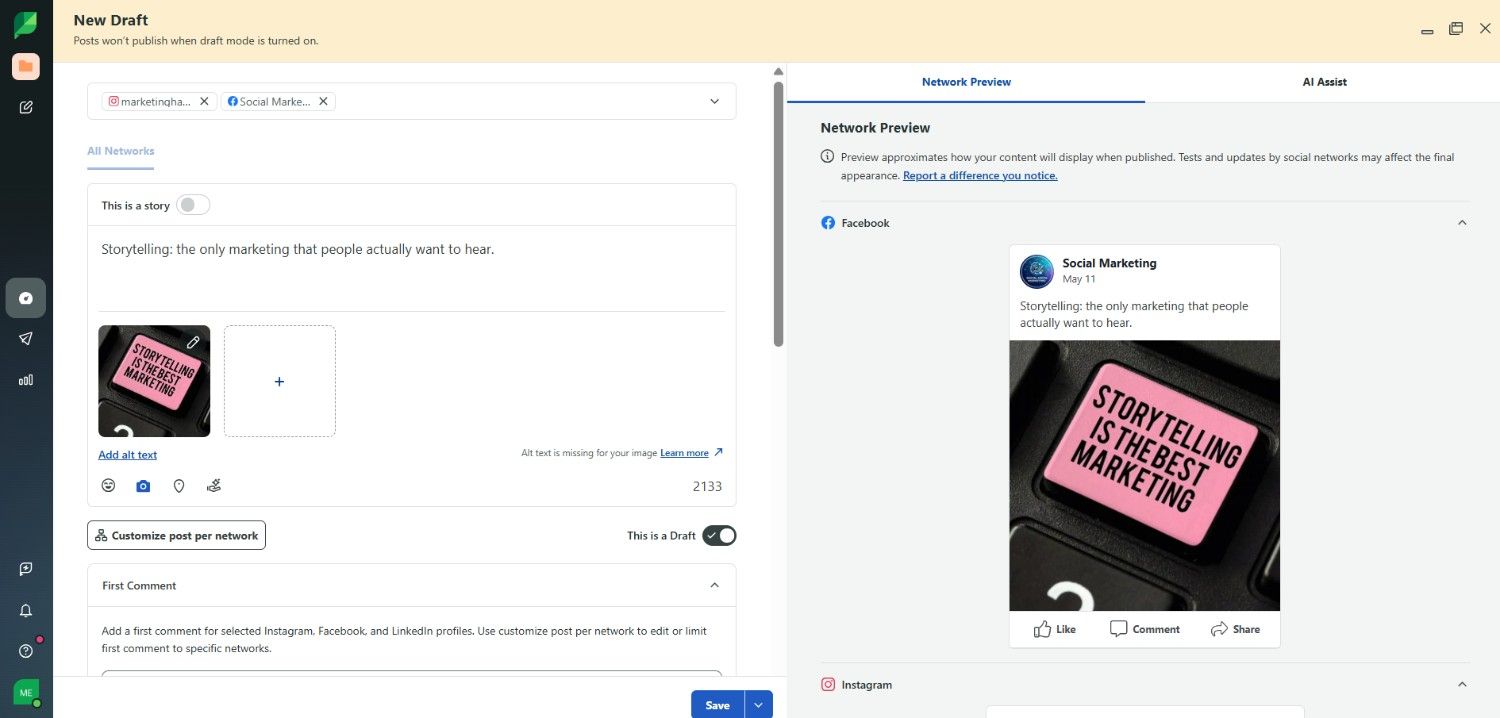The image size is (1500, 718).
Task: Select the All Networks tab
Action: (x=120, y=151)
